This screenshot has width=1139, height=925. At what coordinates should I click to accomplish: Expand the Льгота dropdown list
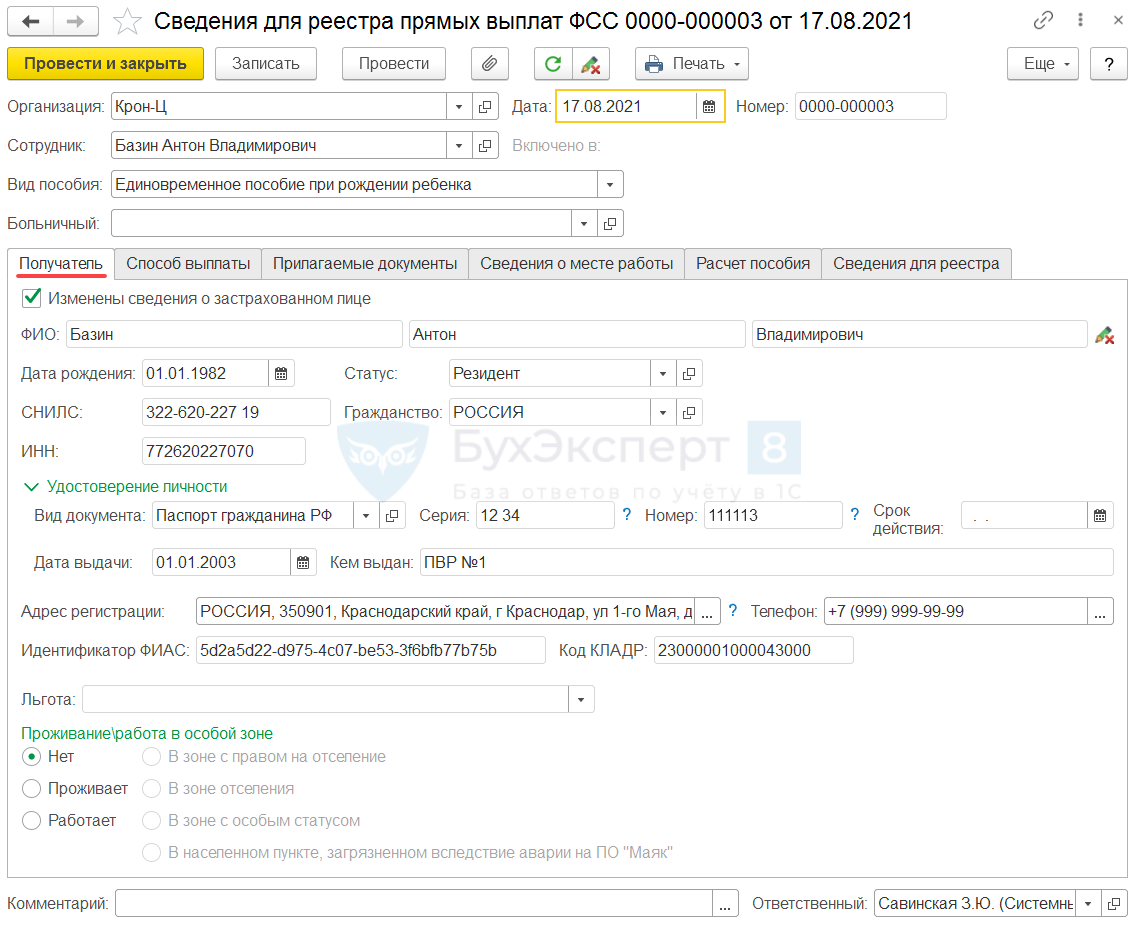(x=581, y=700)
